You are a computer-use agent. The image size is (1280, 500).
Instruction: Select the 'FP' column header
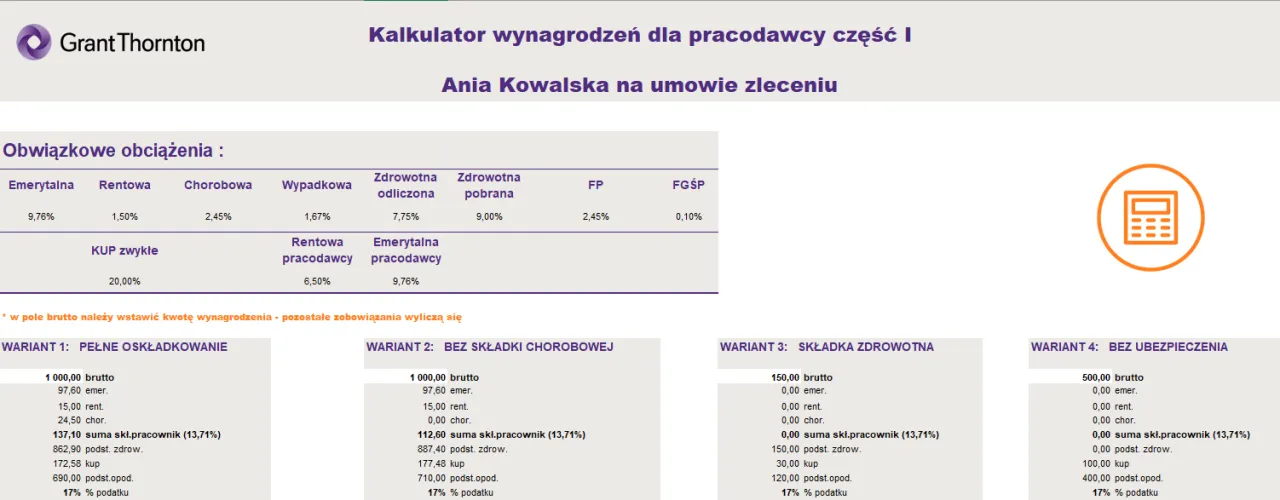(595, 185)
